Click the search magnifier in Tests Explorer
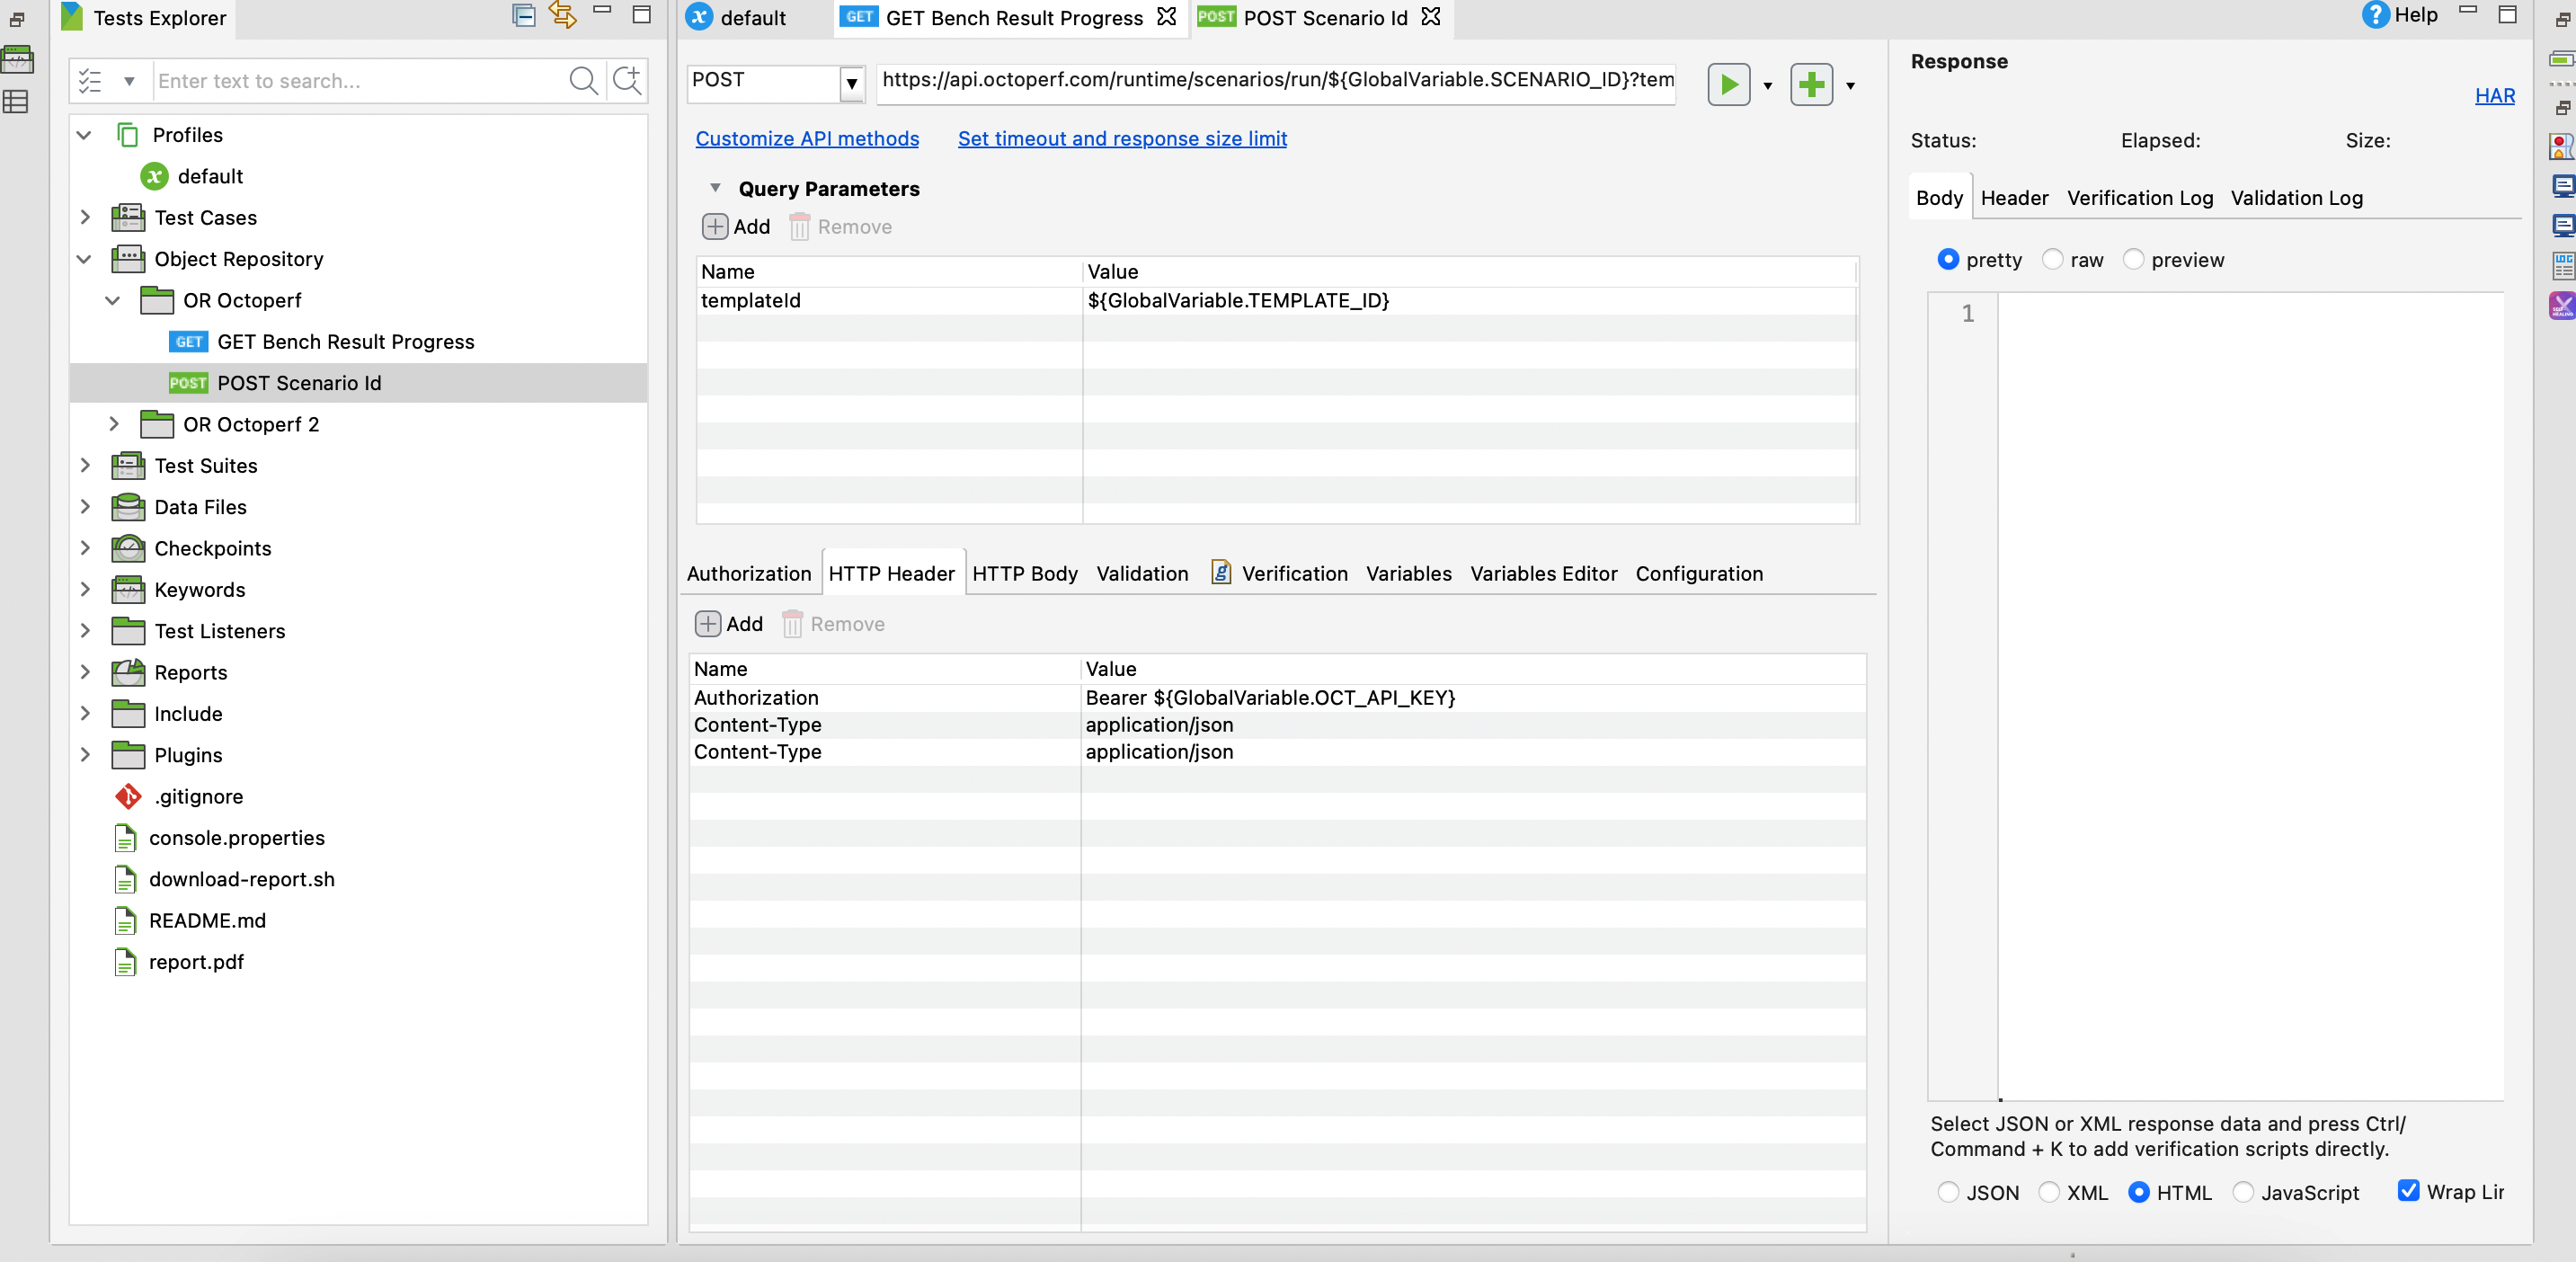This screenshot has height=1262, width=2576. pos(584,81)
